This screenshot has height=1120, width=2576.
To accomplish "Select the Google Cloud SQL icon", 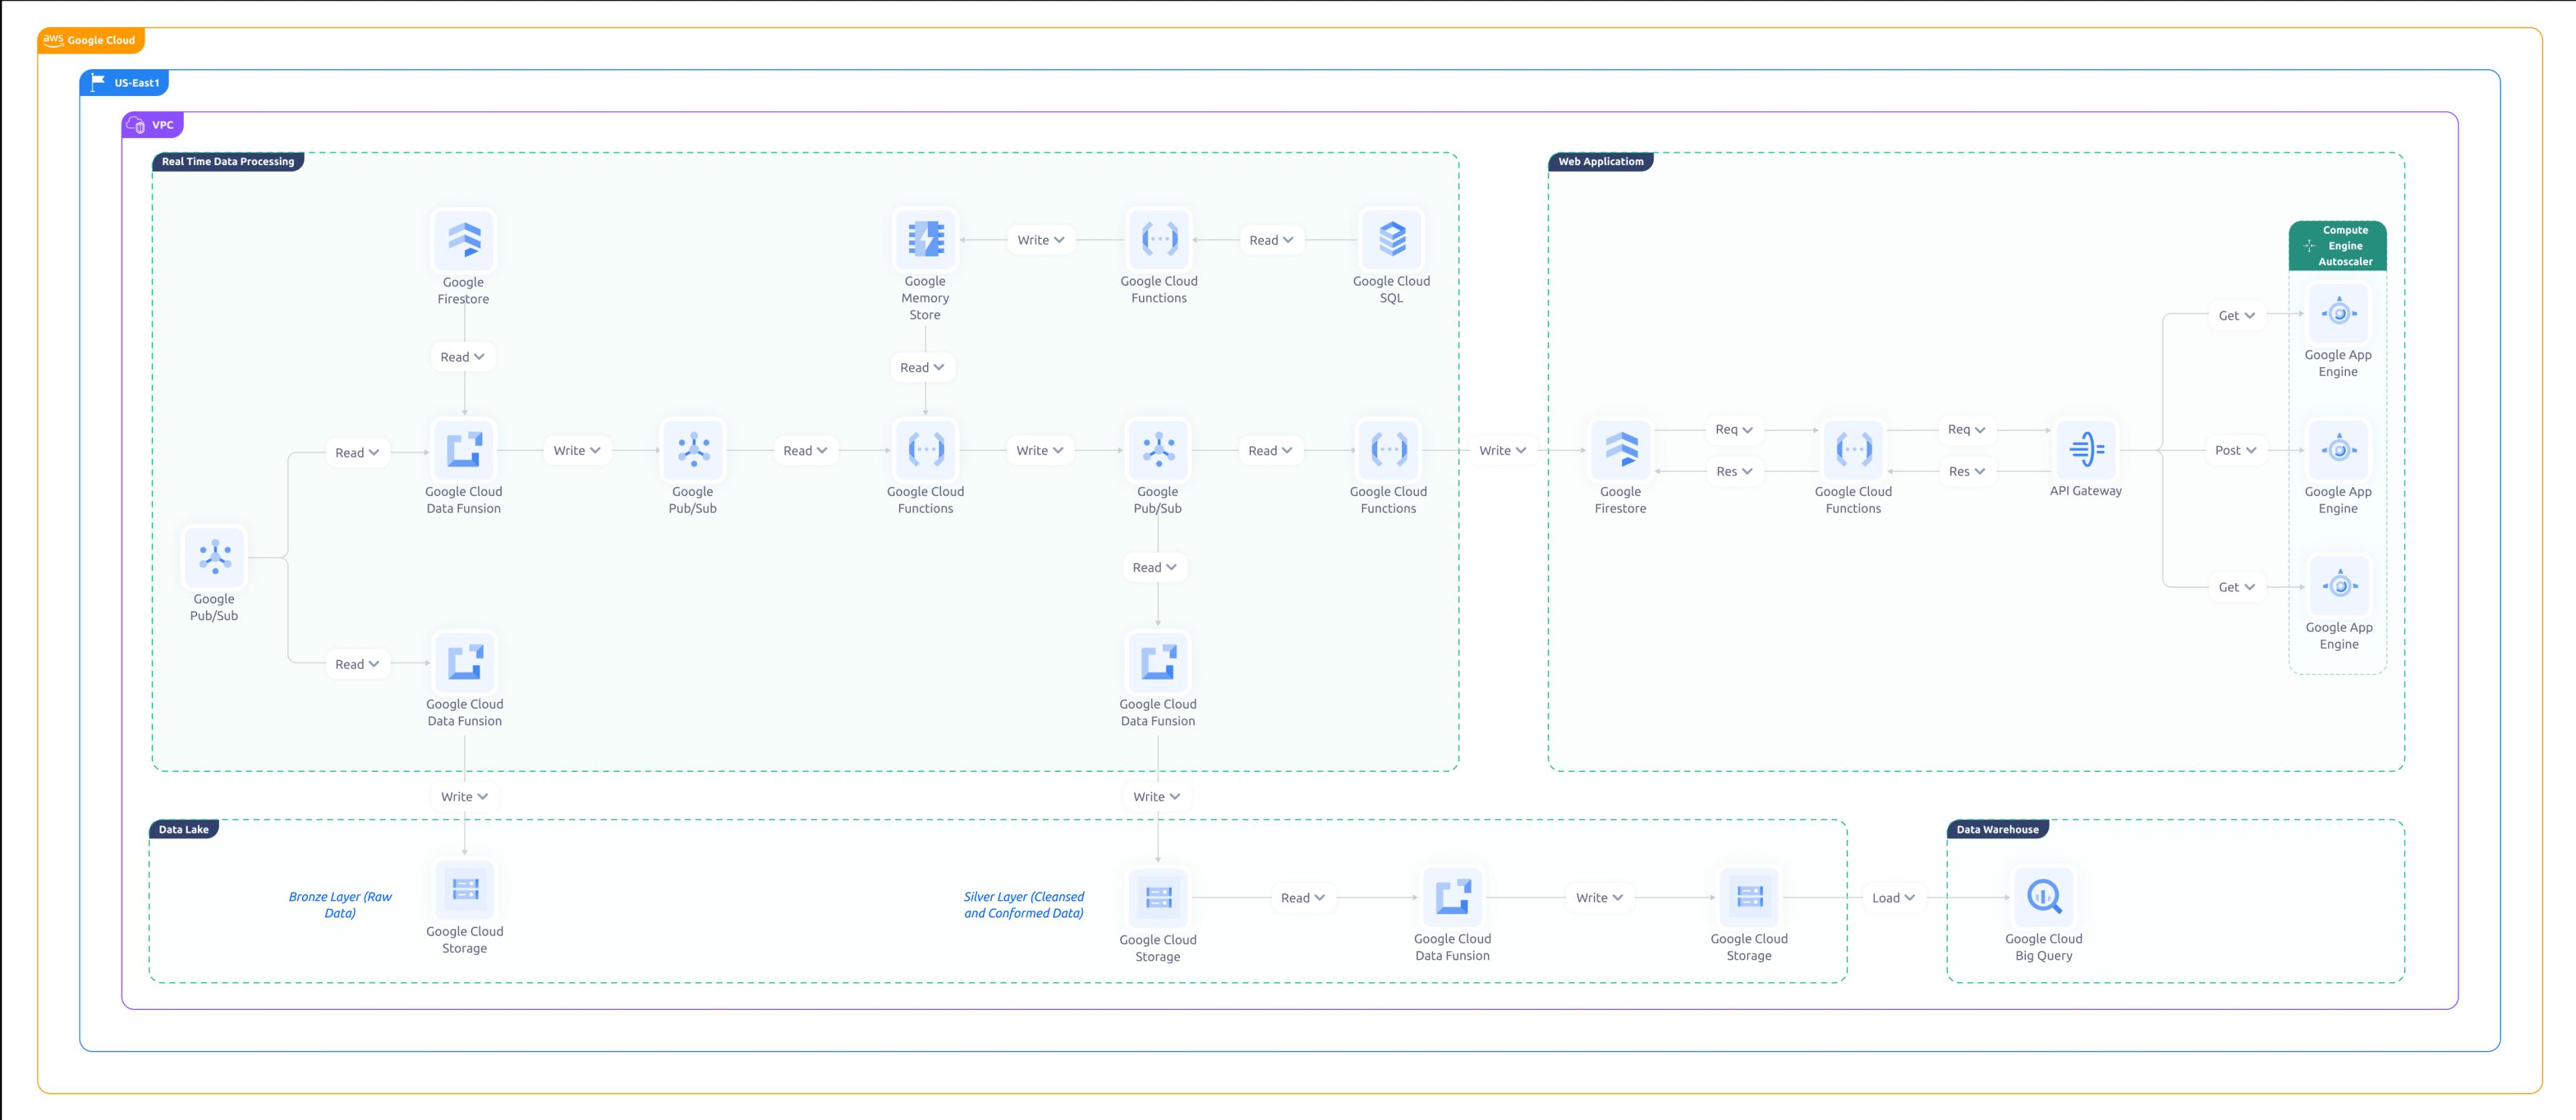I will coord(1391,240).
